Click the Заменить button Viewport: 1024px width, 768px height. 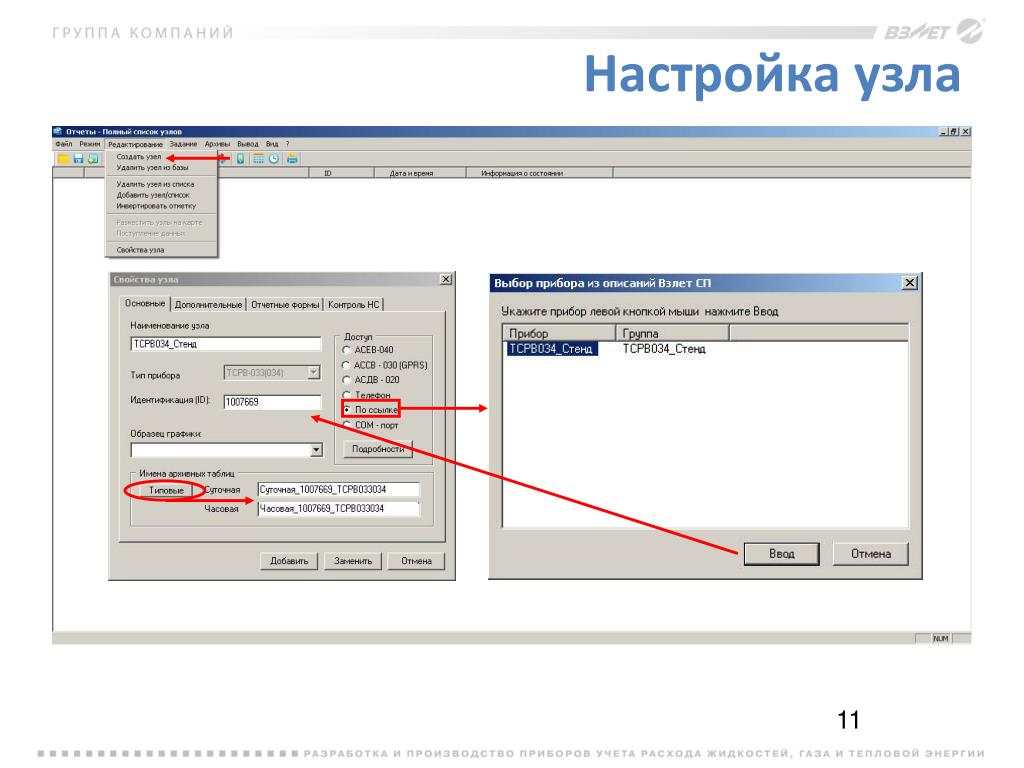(x=353, y=561)
